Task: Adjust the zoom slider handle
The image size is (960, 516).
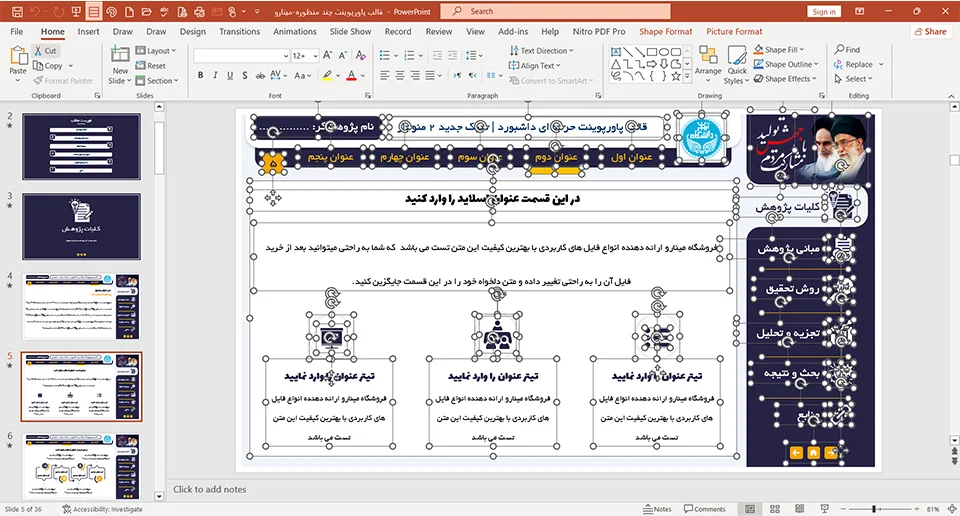Action: coord(874,509)
